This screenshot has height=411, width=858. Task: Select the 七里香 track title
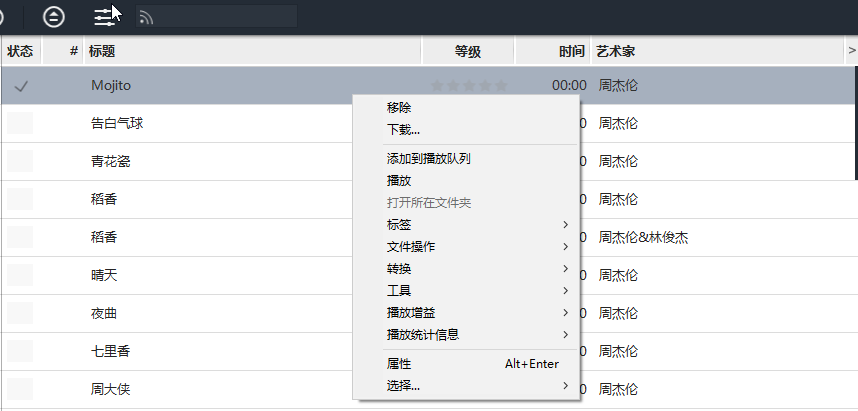click(111, 351)
